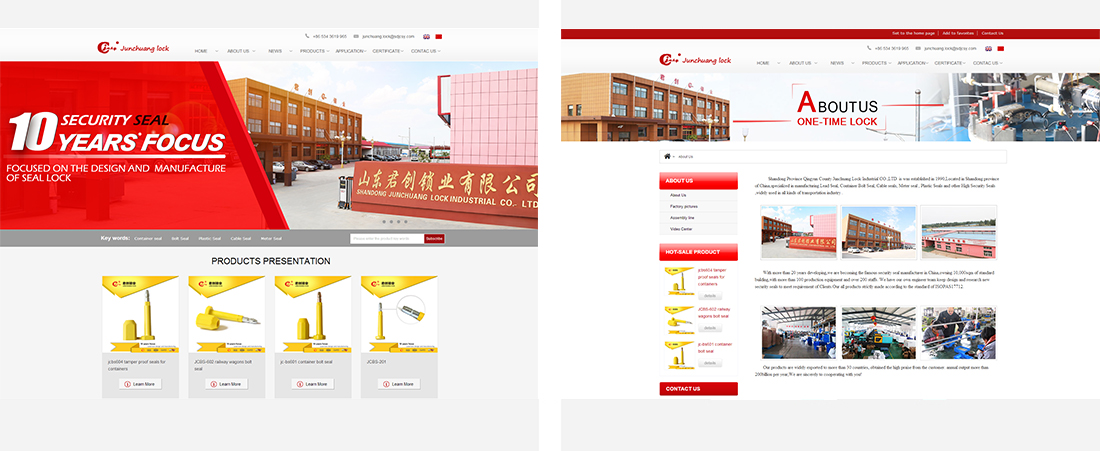Click 'Bolt Seal' keyword link

click(x=180, y=238)
